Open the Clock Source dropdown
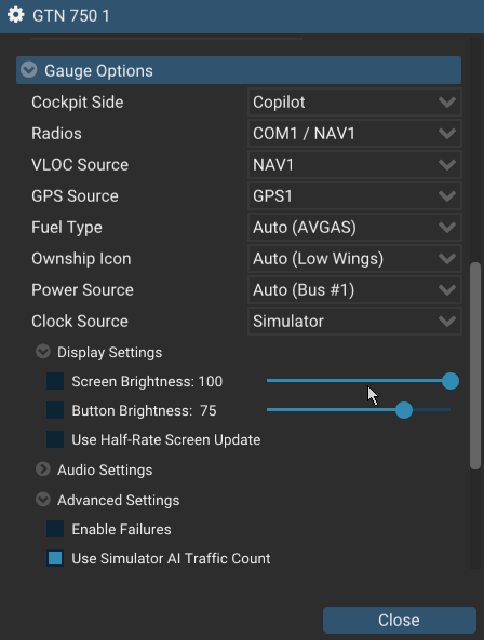 pos(354,321)
